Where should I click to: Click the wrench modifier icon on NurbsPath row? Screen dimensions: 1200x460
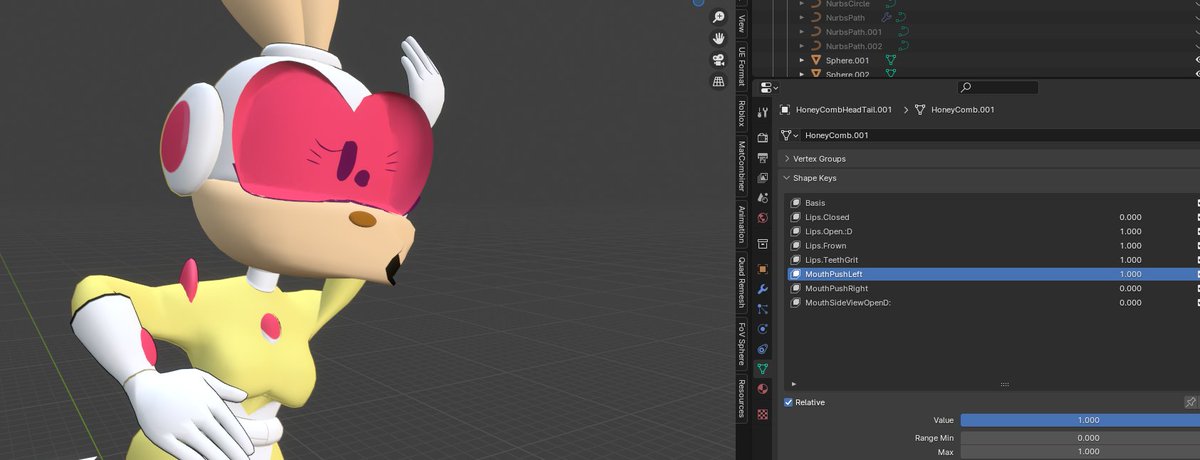point(886,17)
